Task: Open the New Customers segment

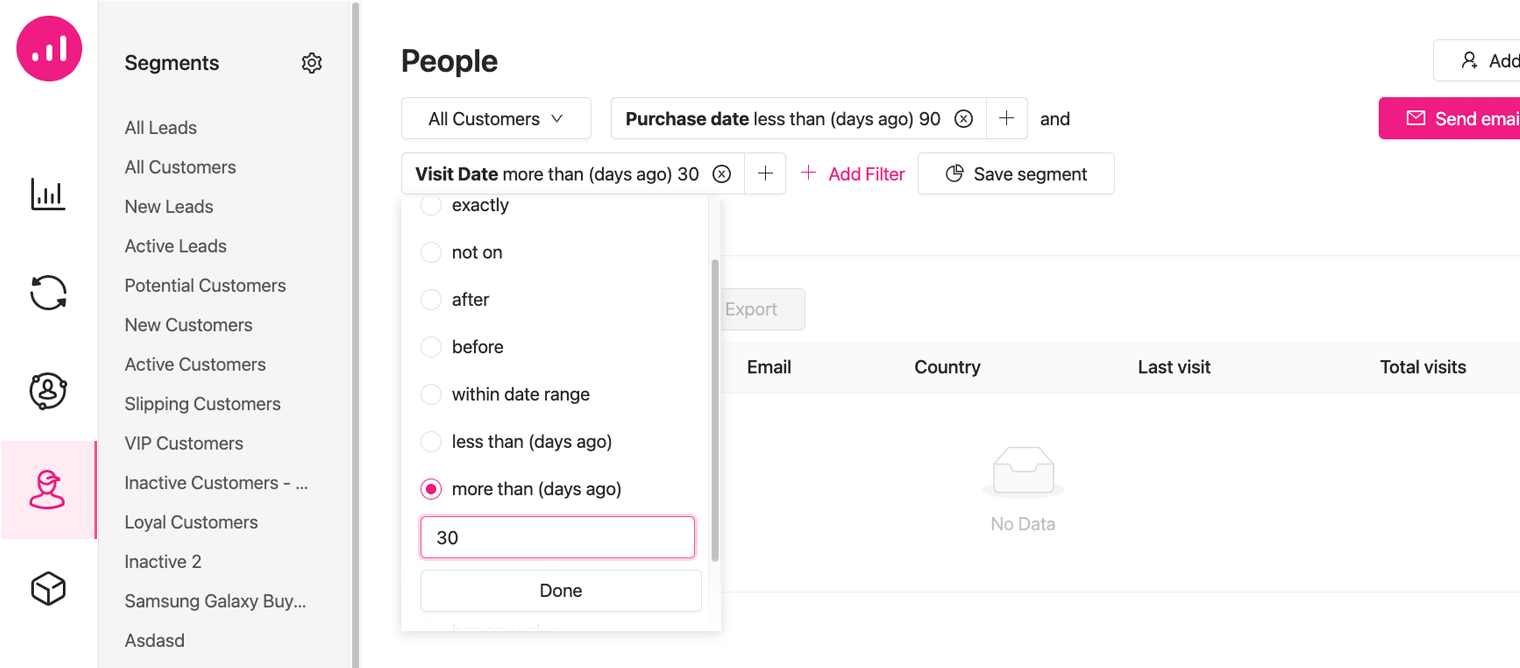Action: [x=188, y=325]
